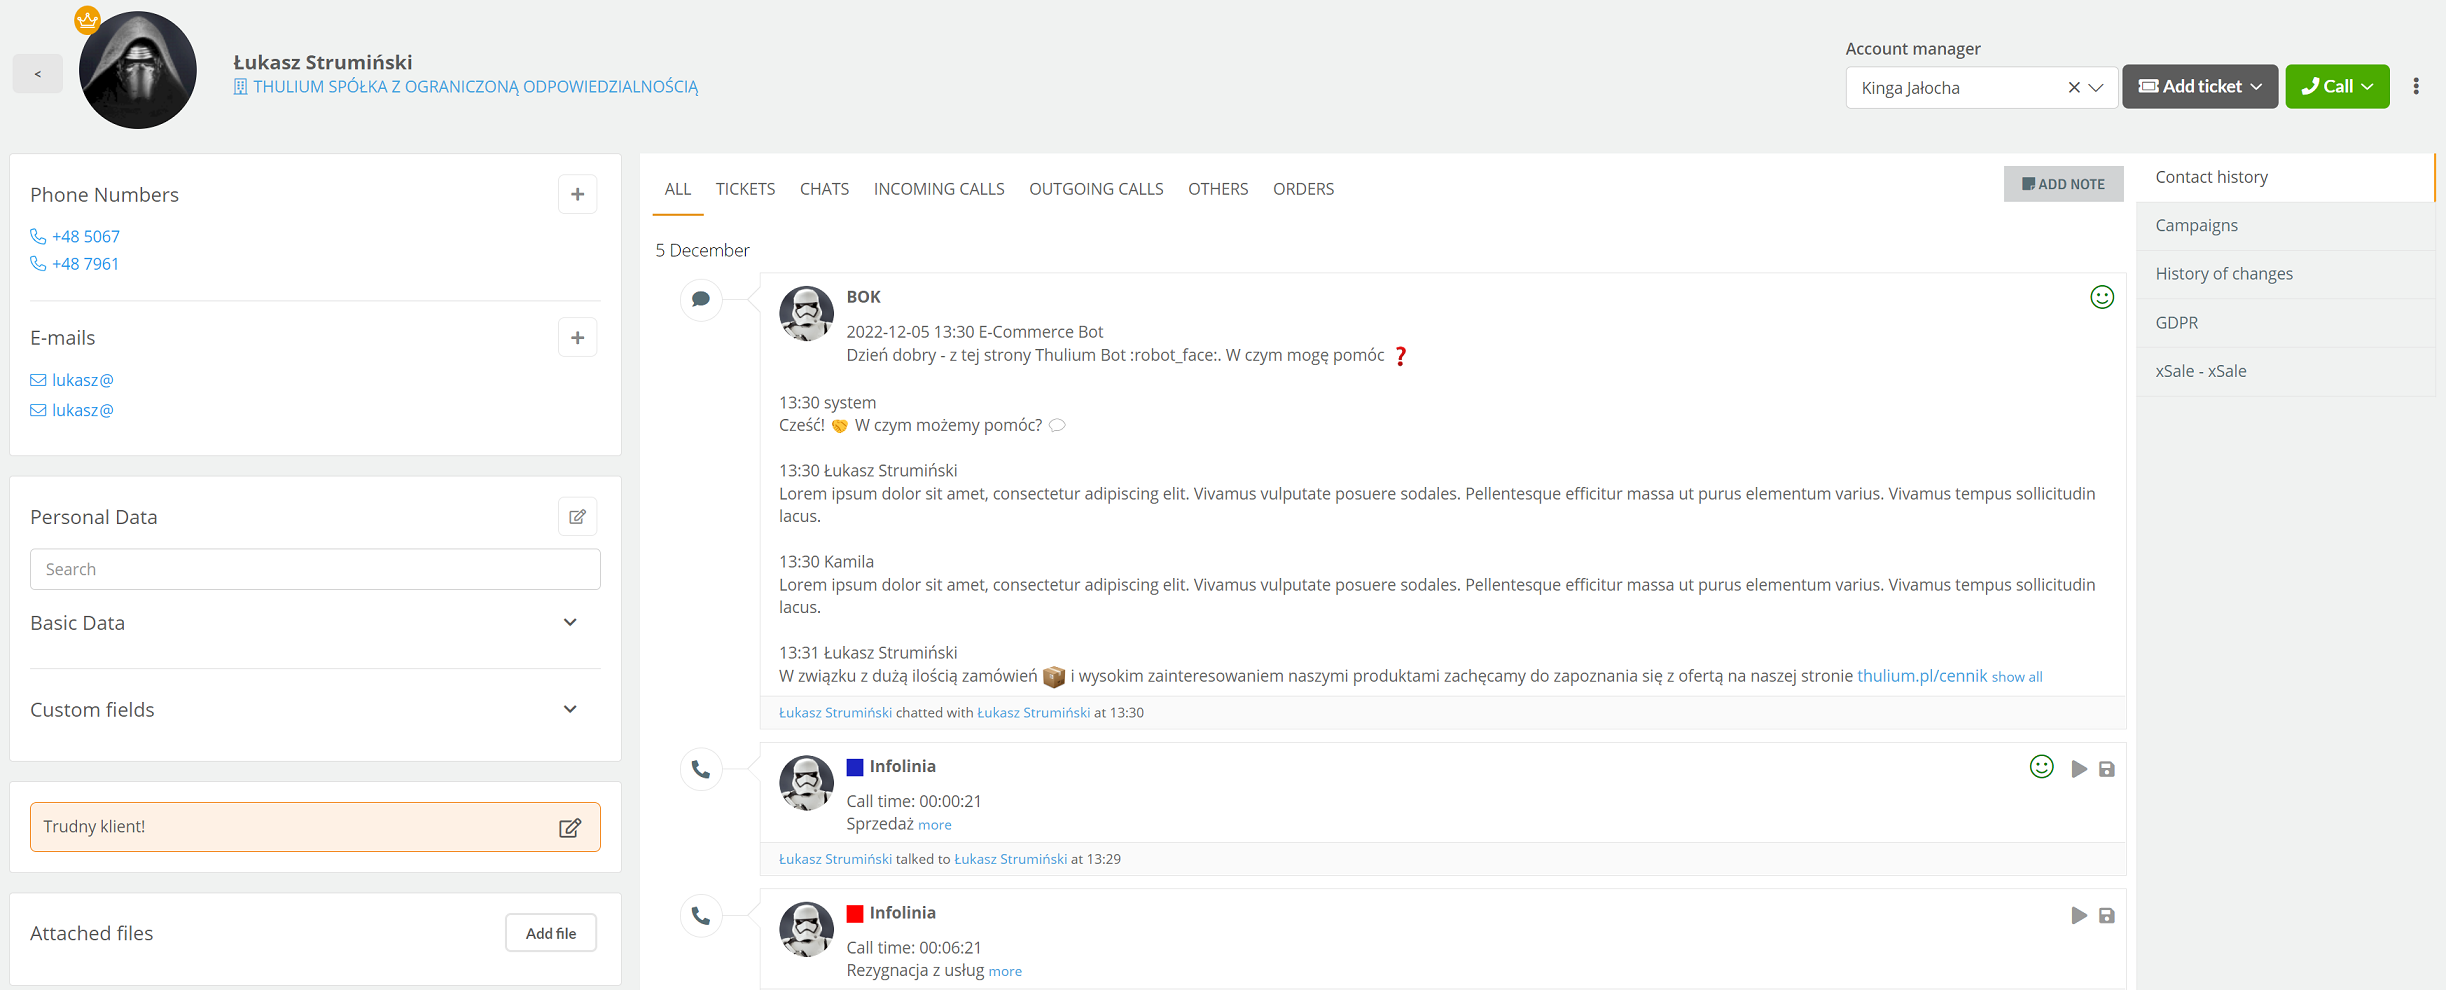
Task: Add a new phone number
Action: (577, 194)
